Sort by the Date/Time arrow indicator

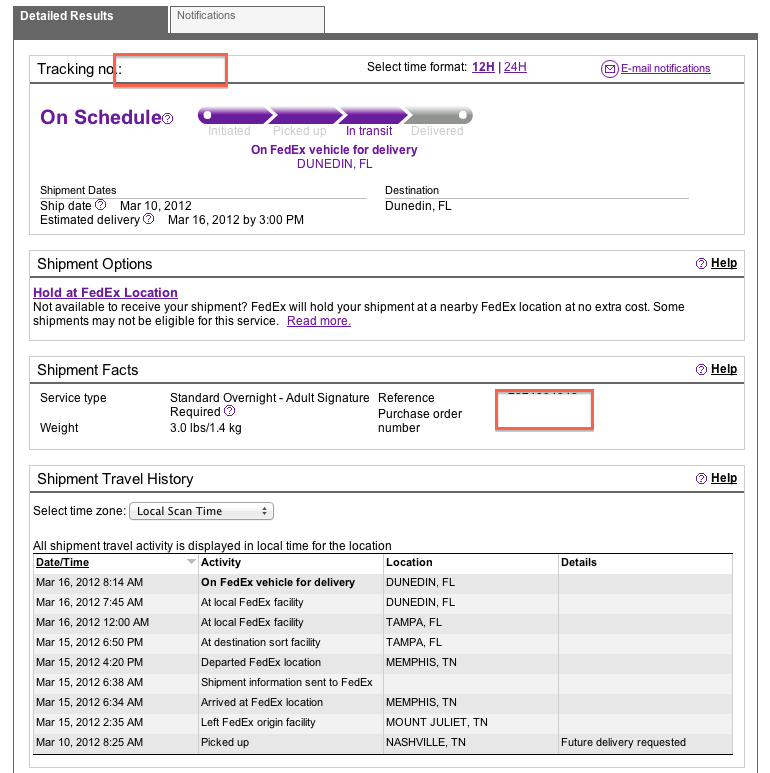click(x=191, y=562)
